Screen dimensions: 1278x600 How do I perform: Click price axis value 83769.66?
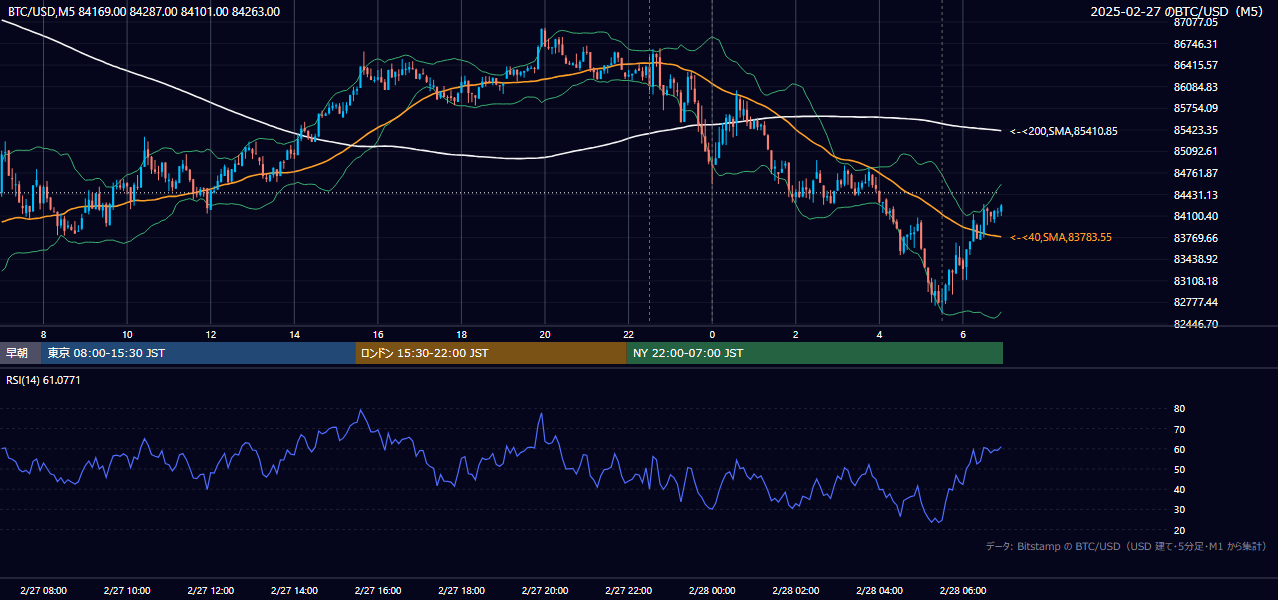click(x=1195, y=238)
